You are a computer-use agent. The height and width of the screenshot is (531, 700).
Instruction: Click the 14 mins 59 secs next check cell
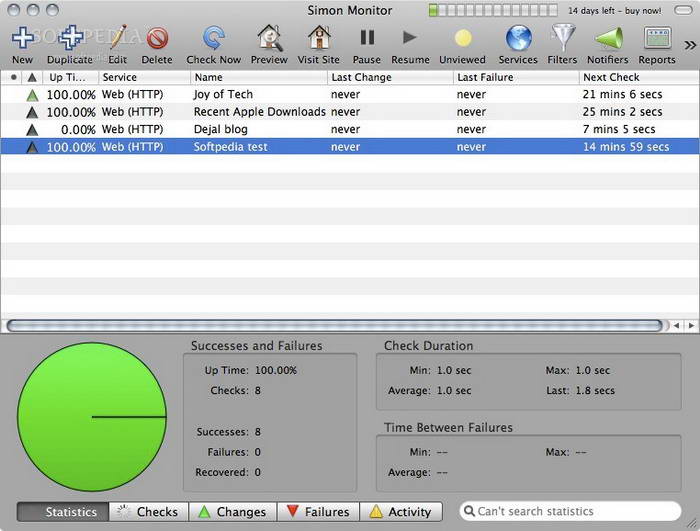point(626,147)
